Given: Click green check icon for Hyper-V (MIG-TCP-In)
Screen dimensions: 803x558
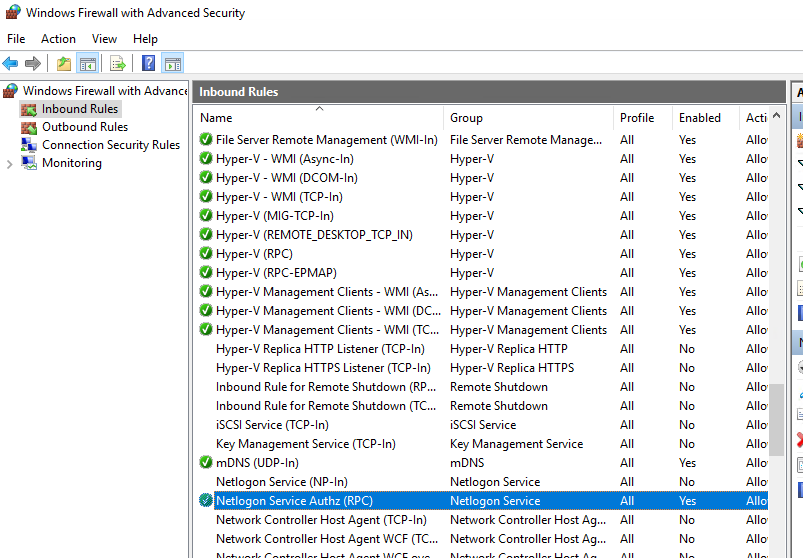Looking at the screenshot, I should [x=206, y=216].
